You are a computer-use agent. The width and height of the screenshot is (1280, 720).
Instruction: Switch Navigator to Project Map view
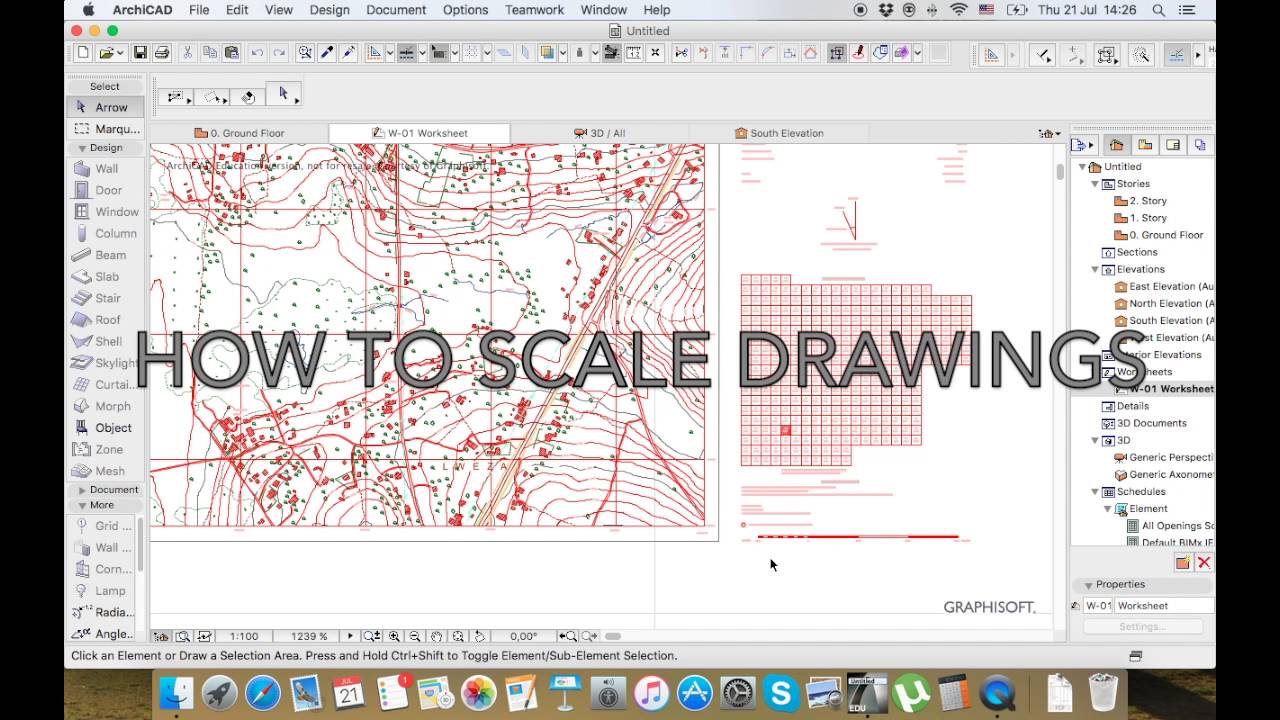point(1117,145)
